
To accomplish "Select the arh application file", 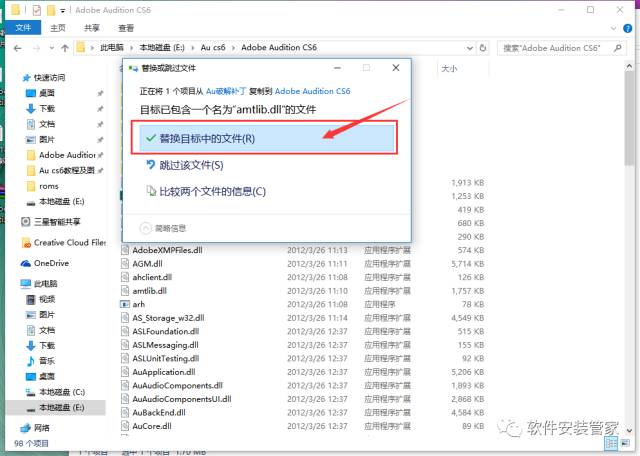I will 139,303.
